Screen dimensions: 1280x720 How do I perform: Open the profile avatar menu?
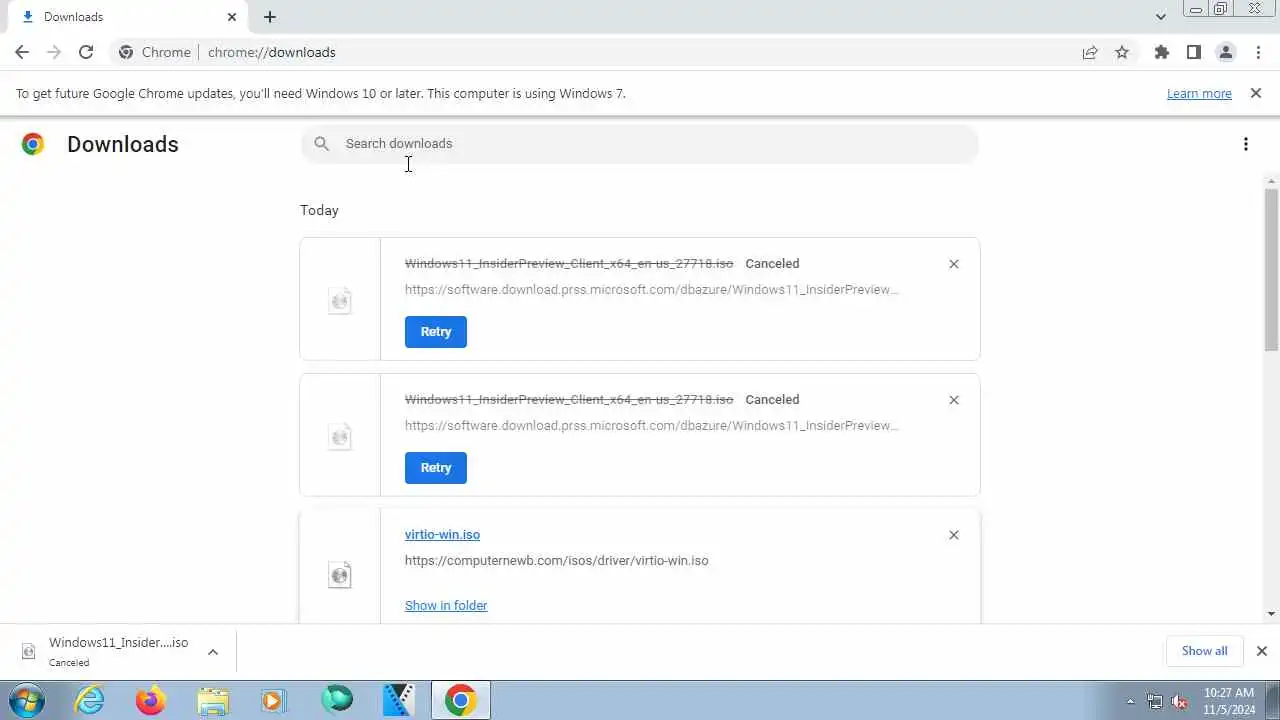(x=1225, y=52)
